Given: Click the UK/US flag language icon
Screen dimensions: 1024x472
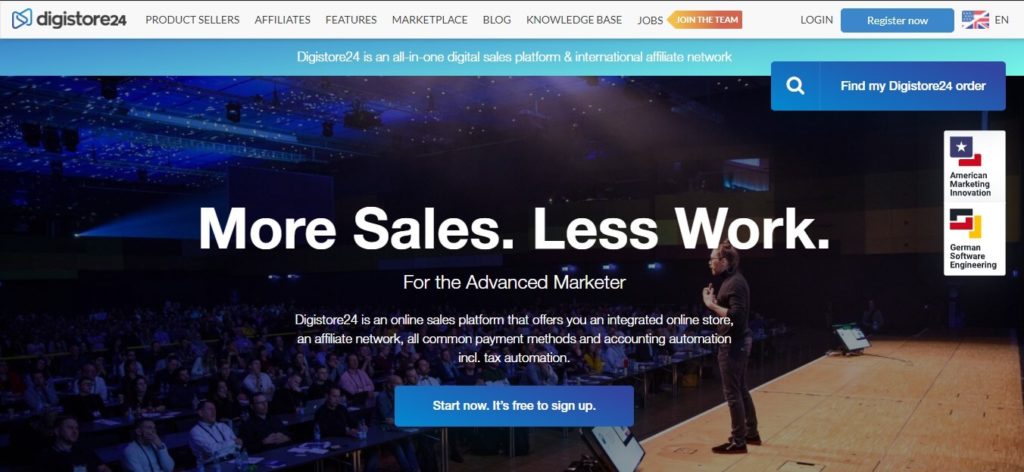Looking at the screenshot, I should 975,20.
